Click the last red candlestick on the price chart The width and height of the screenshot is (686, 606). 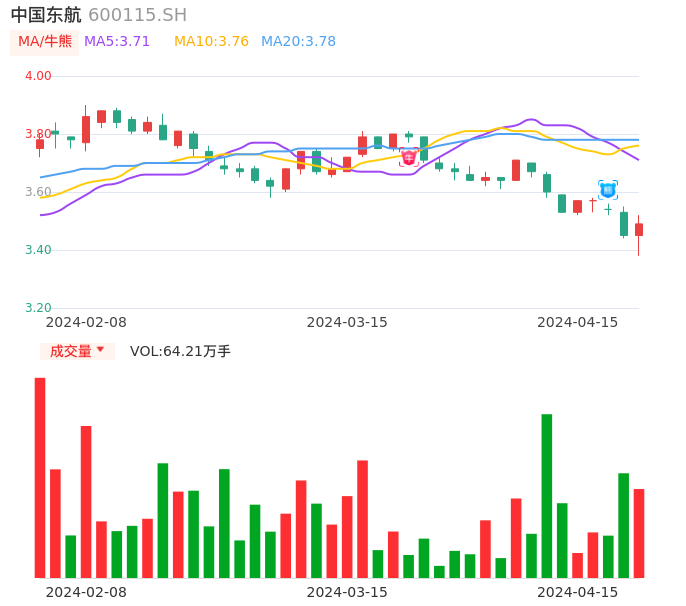pyautogui.click(x=639, y=230)
